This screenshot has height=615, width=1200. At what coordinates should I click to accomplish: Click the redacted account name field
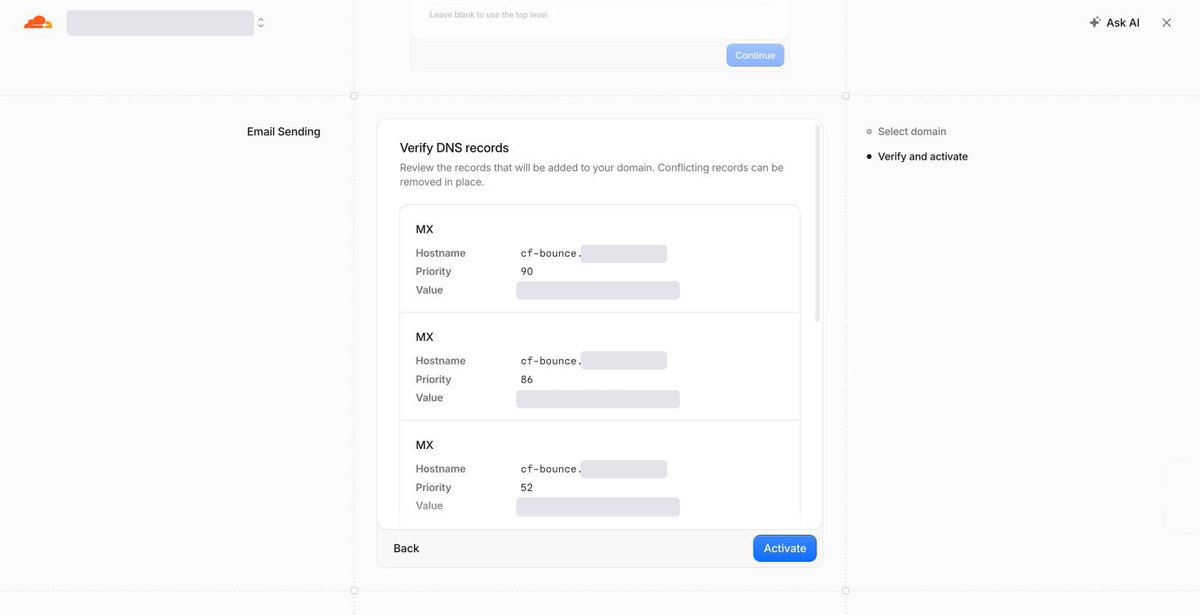(x=160, y=23)
